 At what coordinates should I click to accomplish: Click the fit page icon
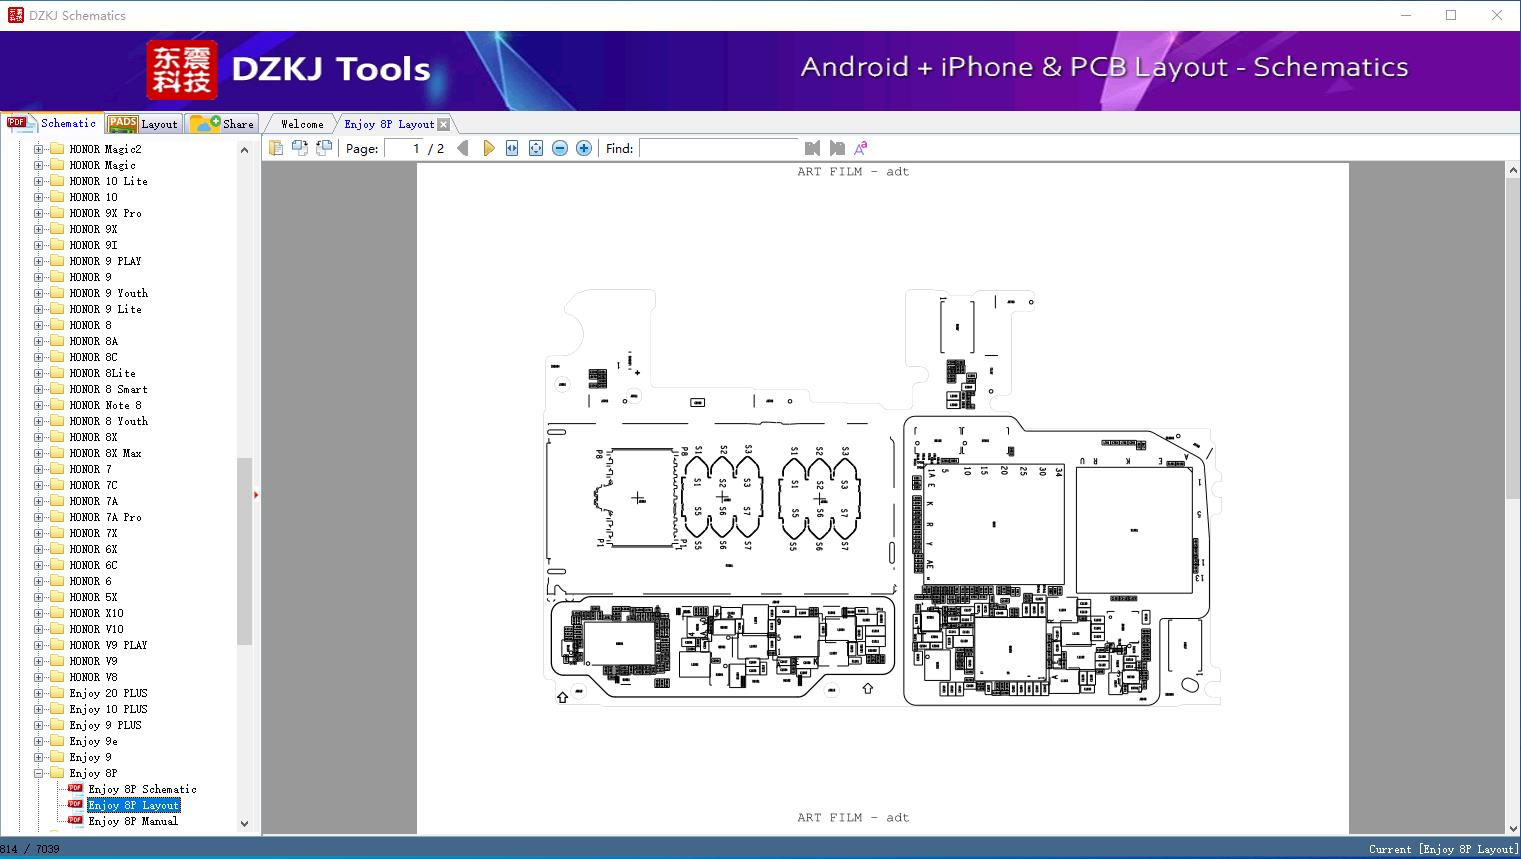tap(536, 148)
